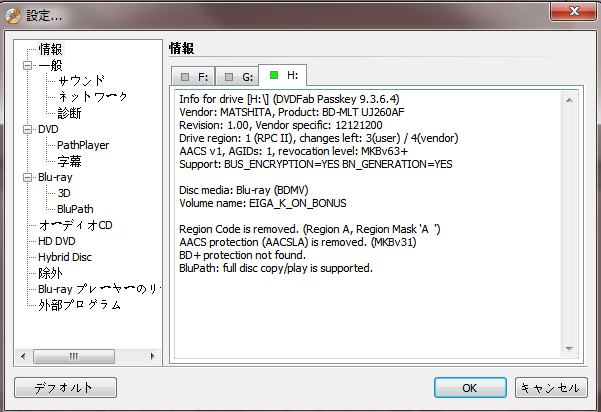
Task: Click the 'Info for drive [H:\]' line
Action: (x=289, y=99)
